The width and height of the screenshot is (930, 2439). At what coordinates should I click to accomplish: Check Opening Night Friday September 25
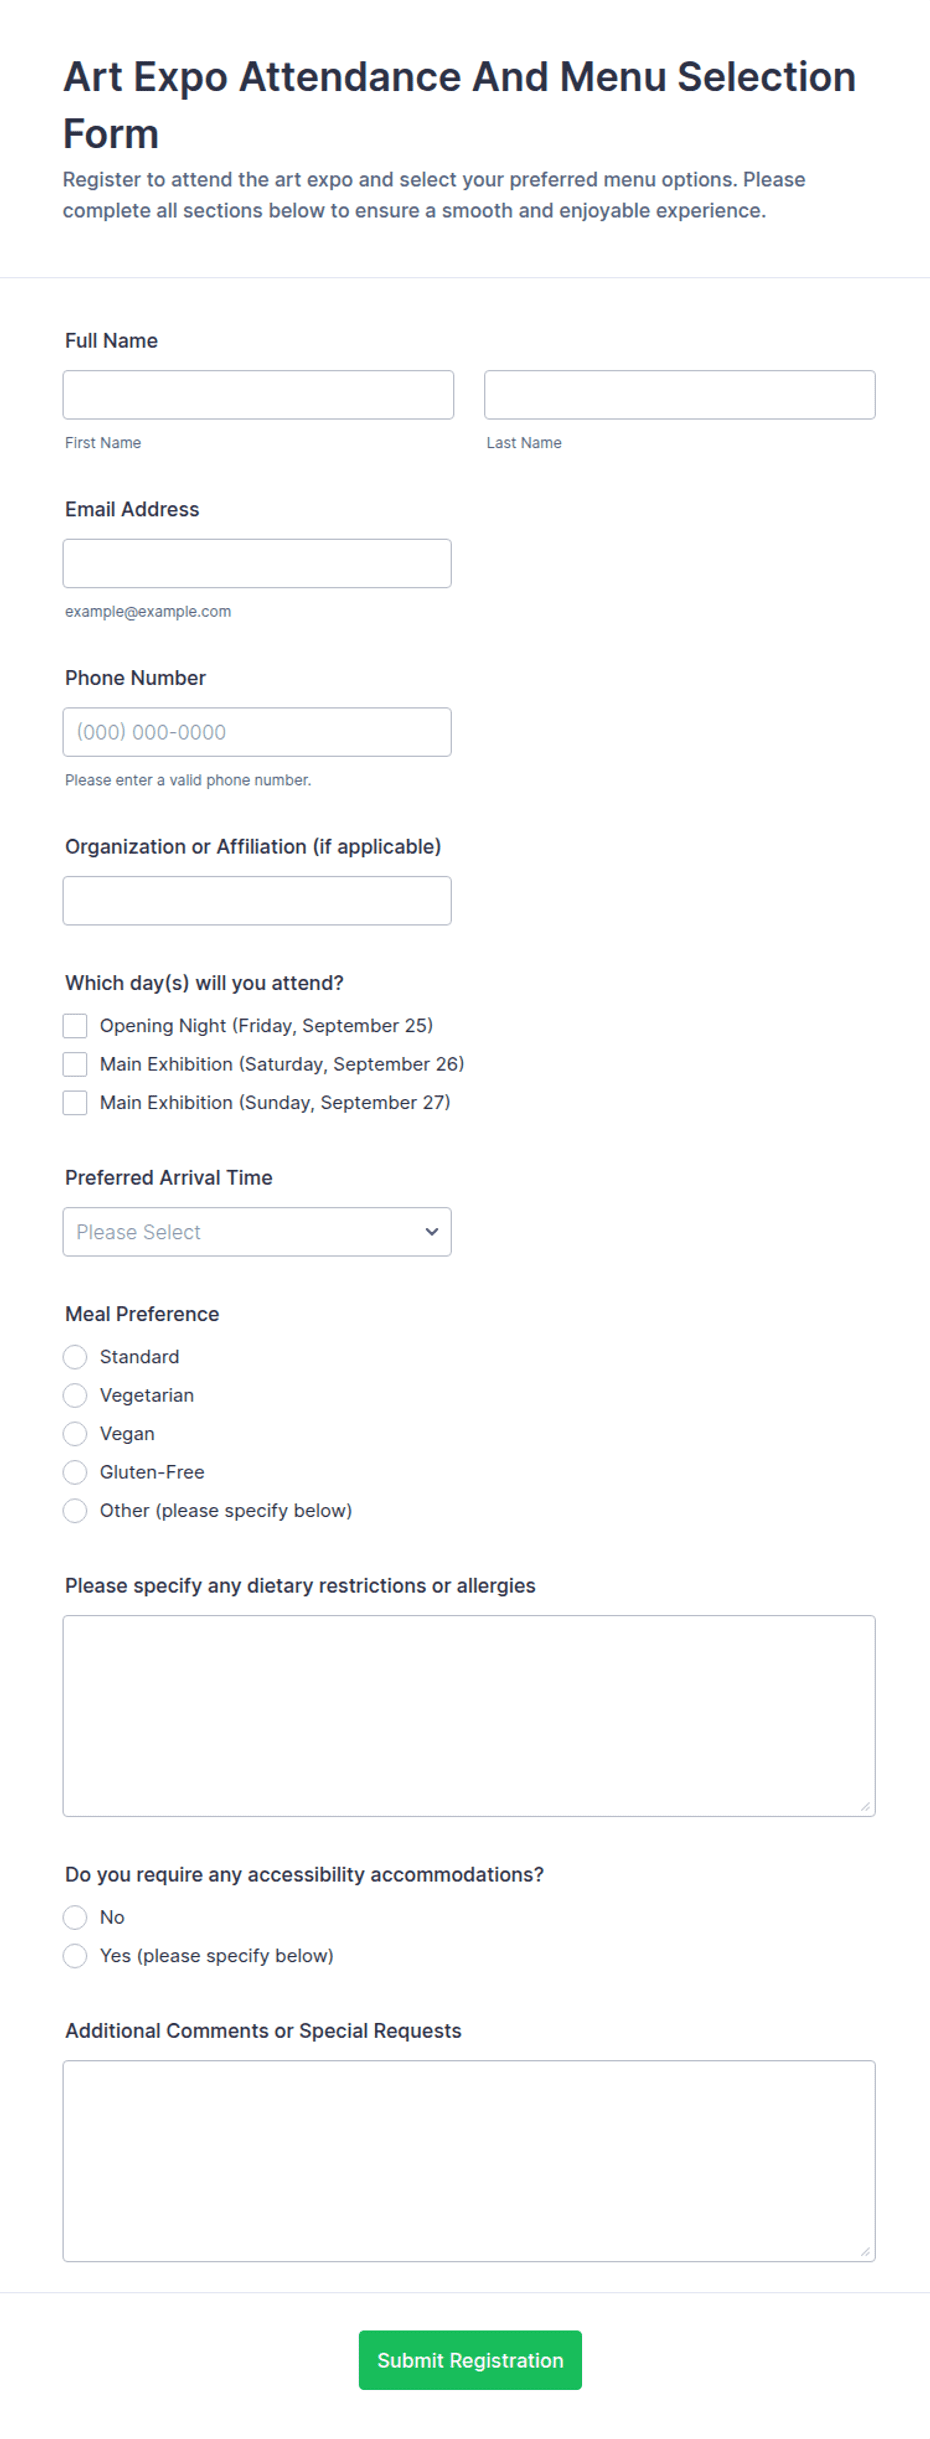pyautogui.click(x=75, y=1026)
